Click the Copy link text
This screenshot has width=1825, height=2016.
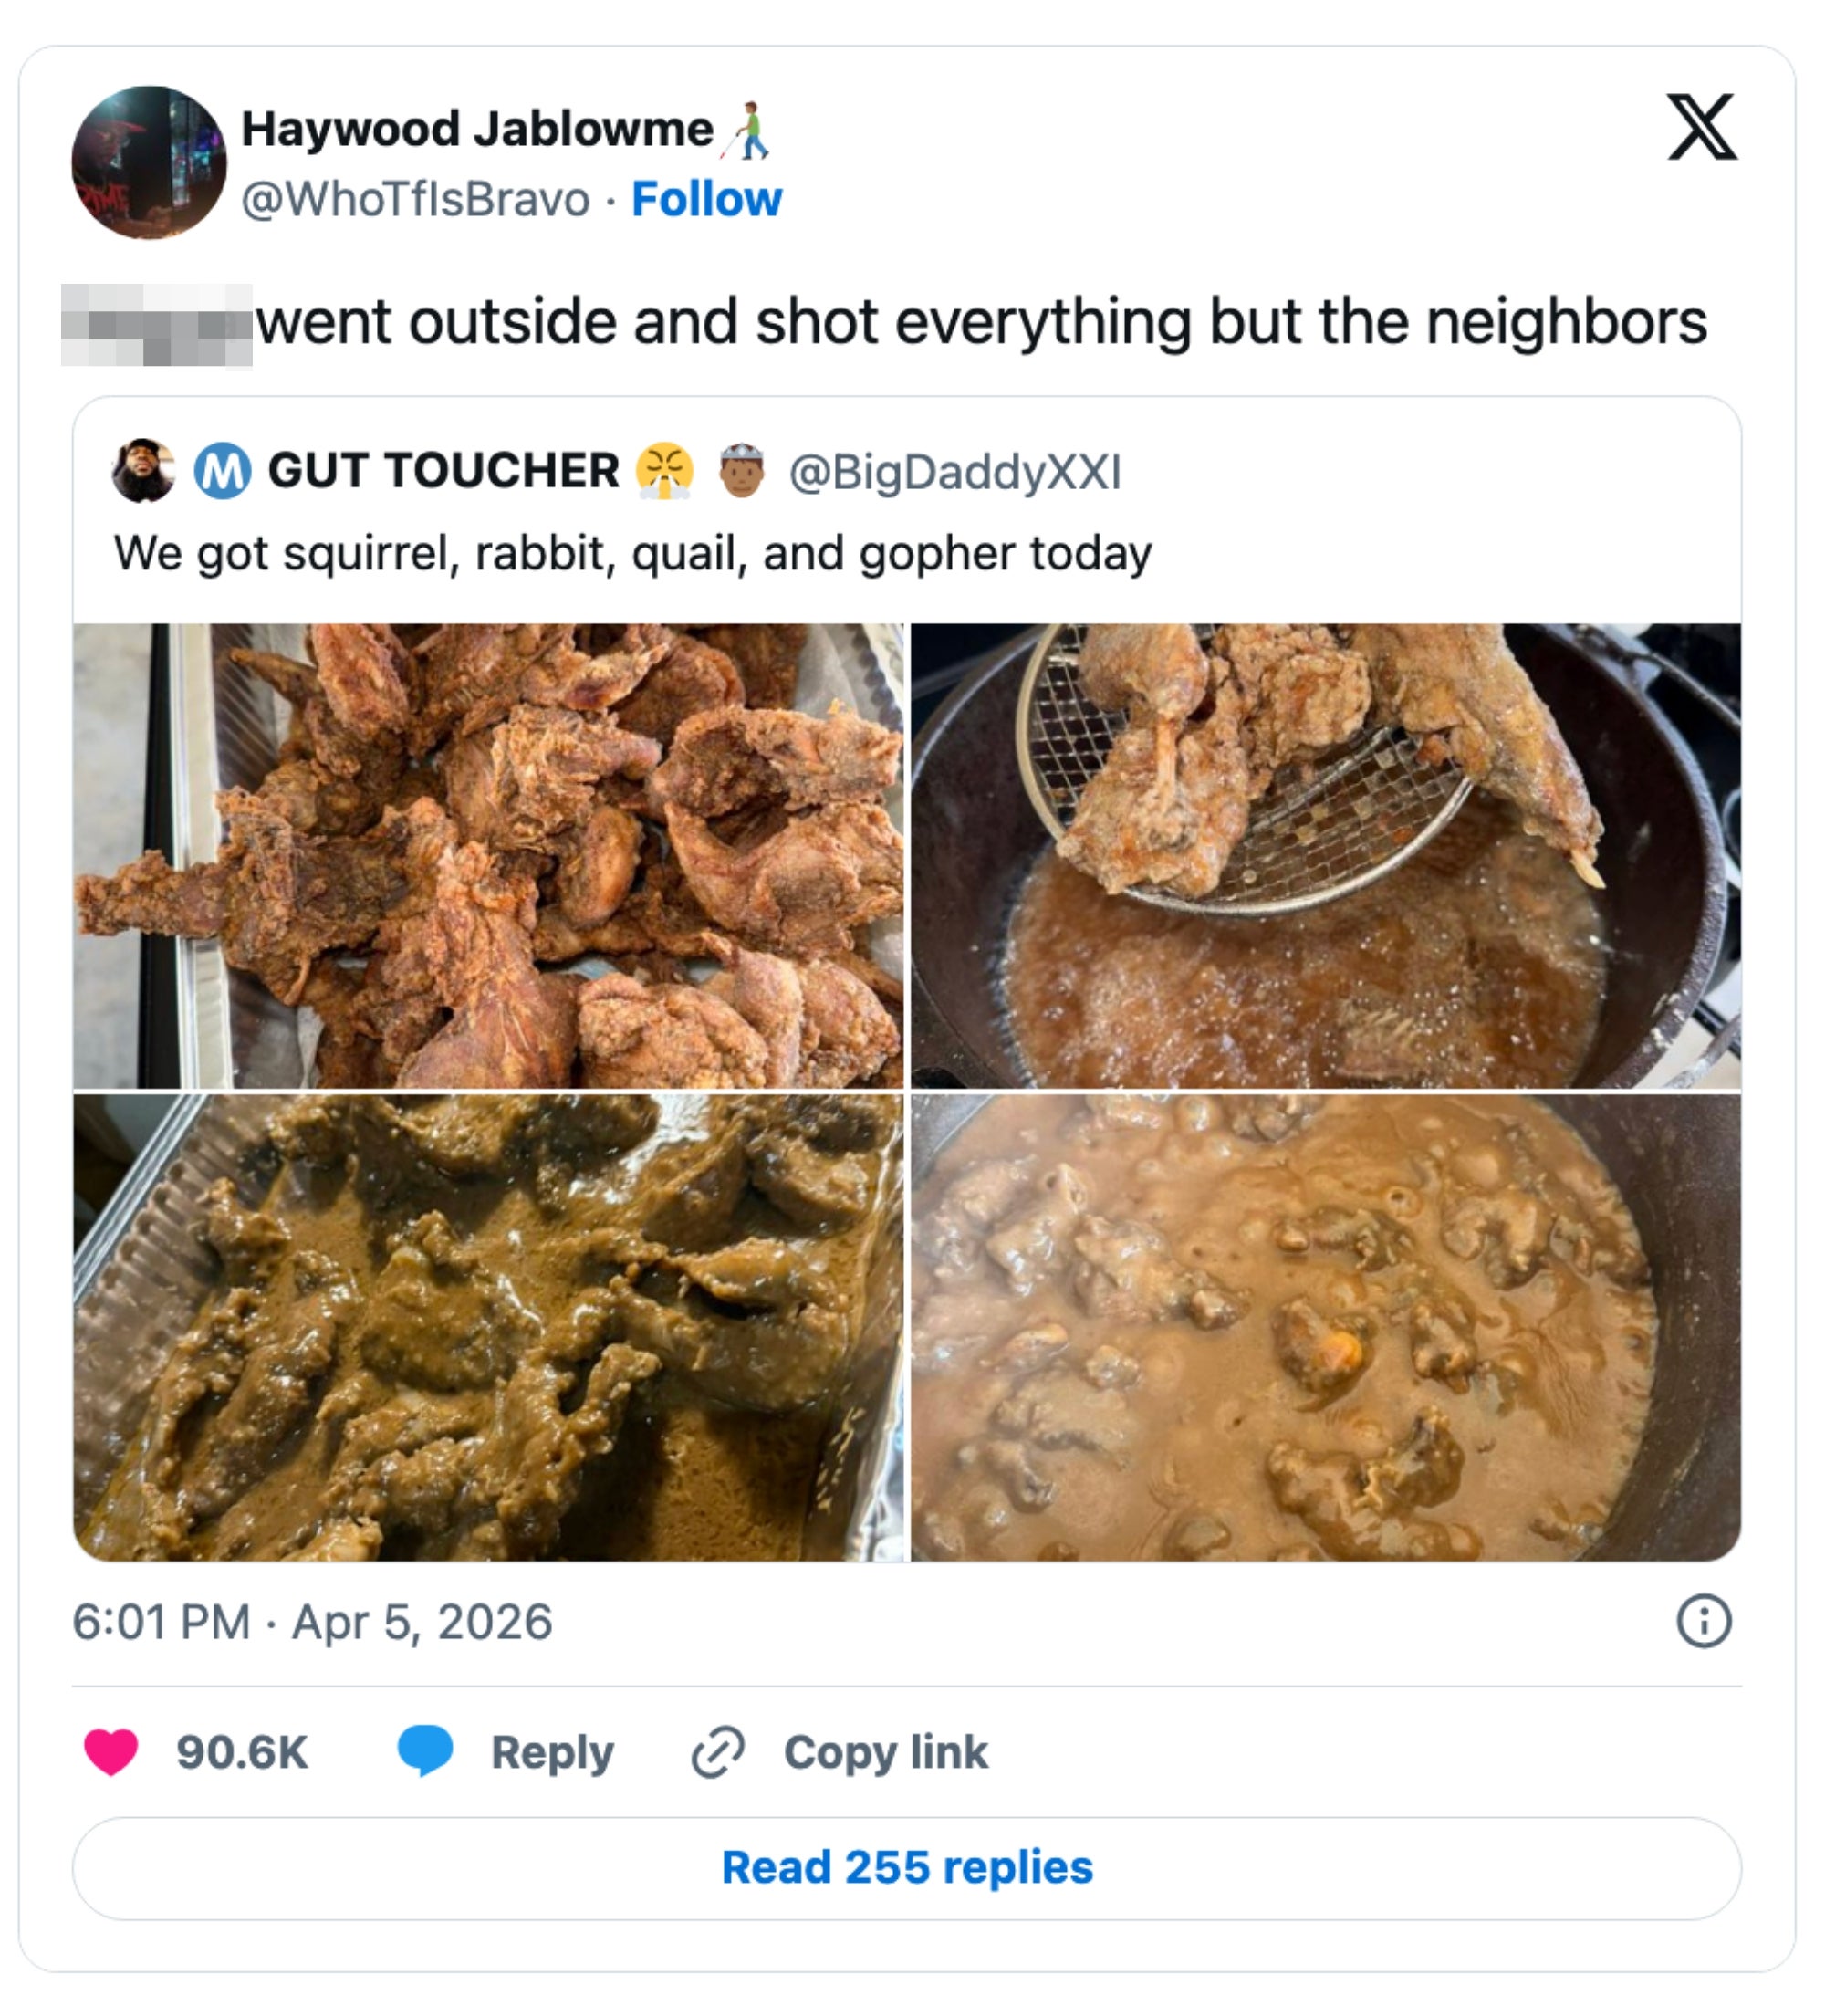[x=885, y=1752]
